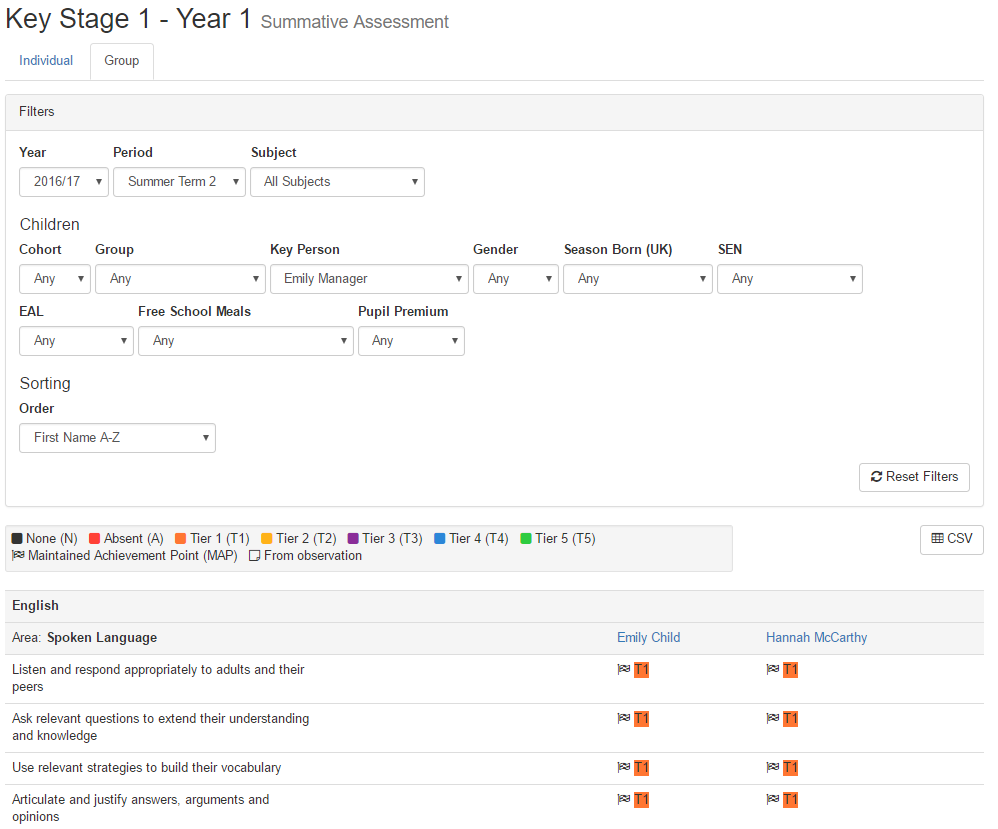Export data with the CSV button

(952, 540)
